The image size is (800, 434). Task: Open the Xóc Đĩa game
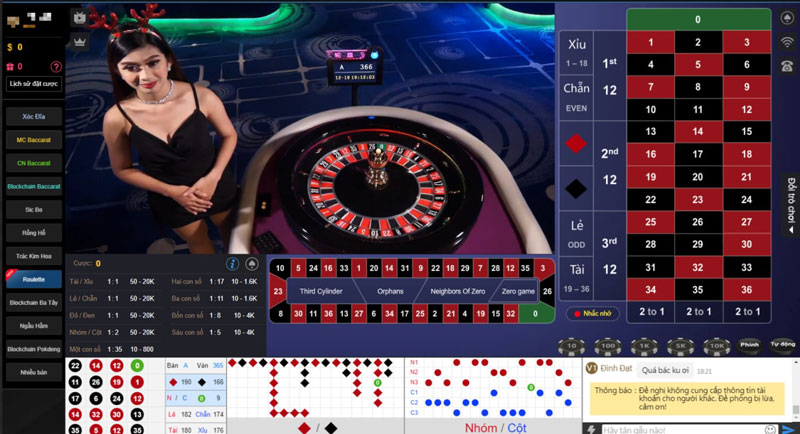point(34,117)
